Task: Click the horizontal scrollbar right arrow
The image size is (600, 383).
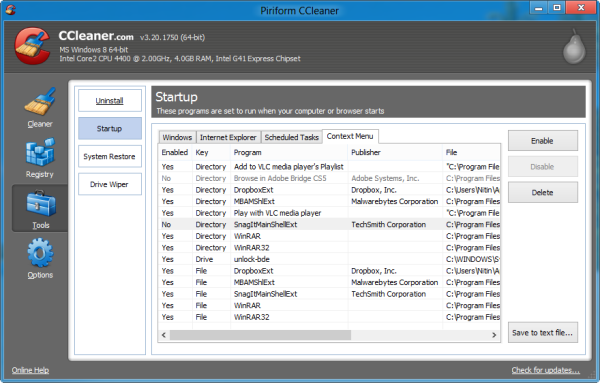Action: (x=494, y=335)
